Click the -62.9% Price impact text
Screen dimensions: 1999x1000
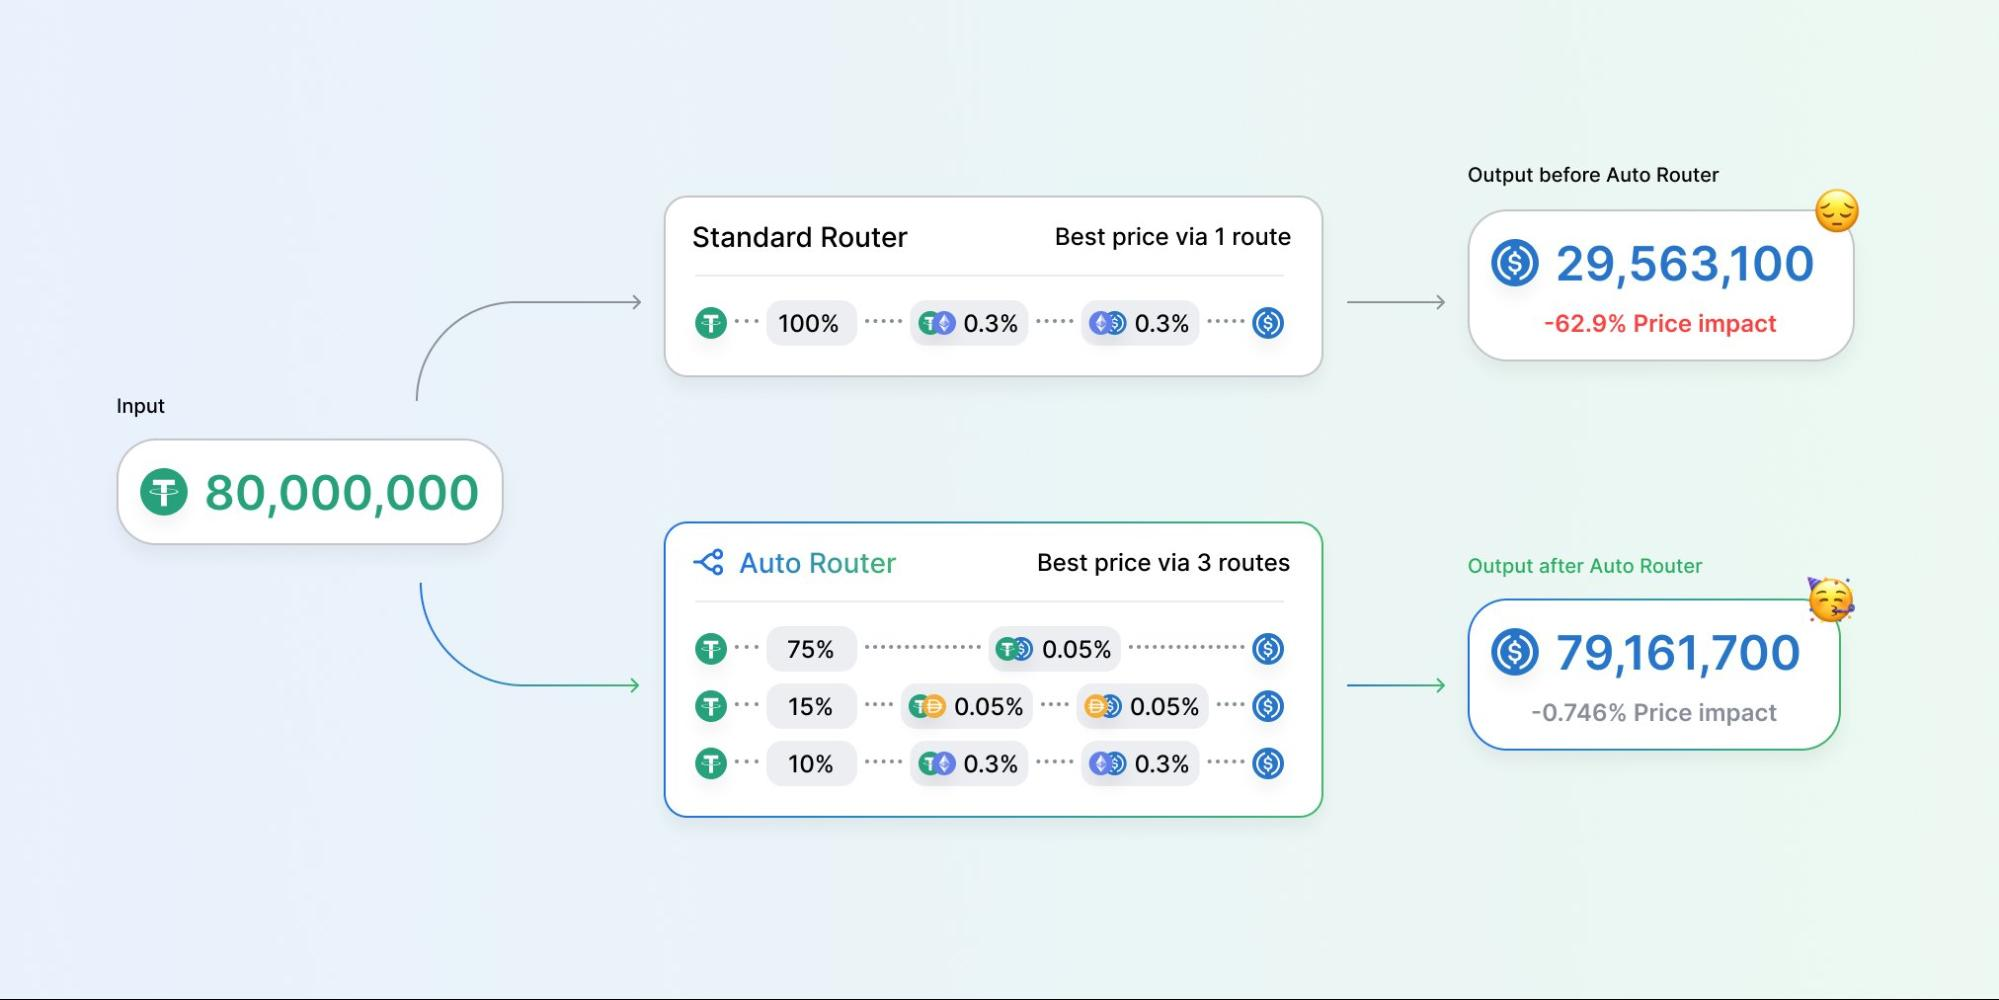coord(1660,323)
